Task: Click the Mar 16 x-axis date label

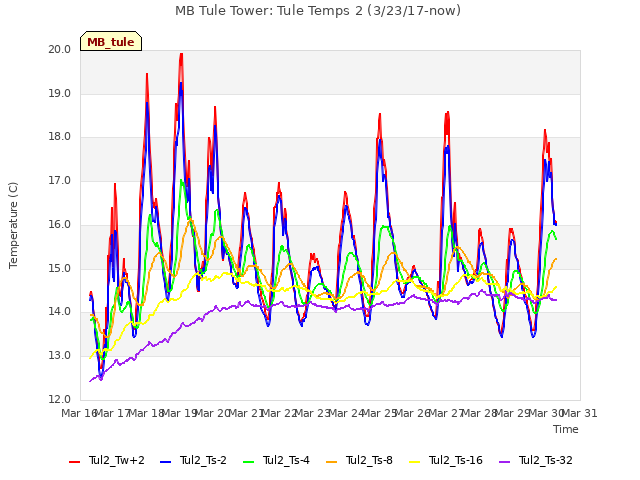Action: click(79, 413)
